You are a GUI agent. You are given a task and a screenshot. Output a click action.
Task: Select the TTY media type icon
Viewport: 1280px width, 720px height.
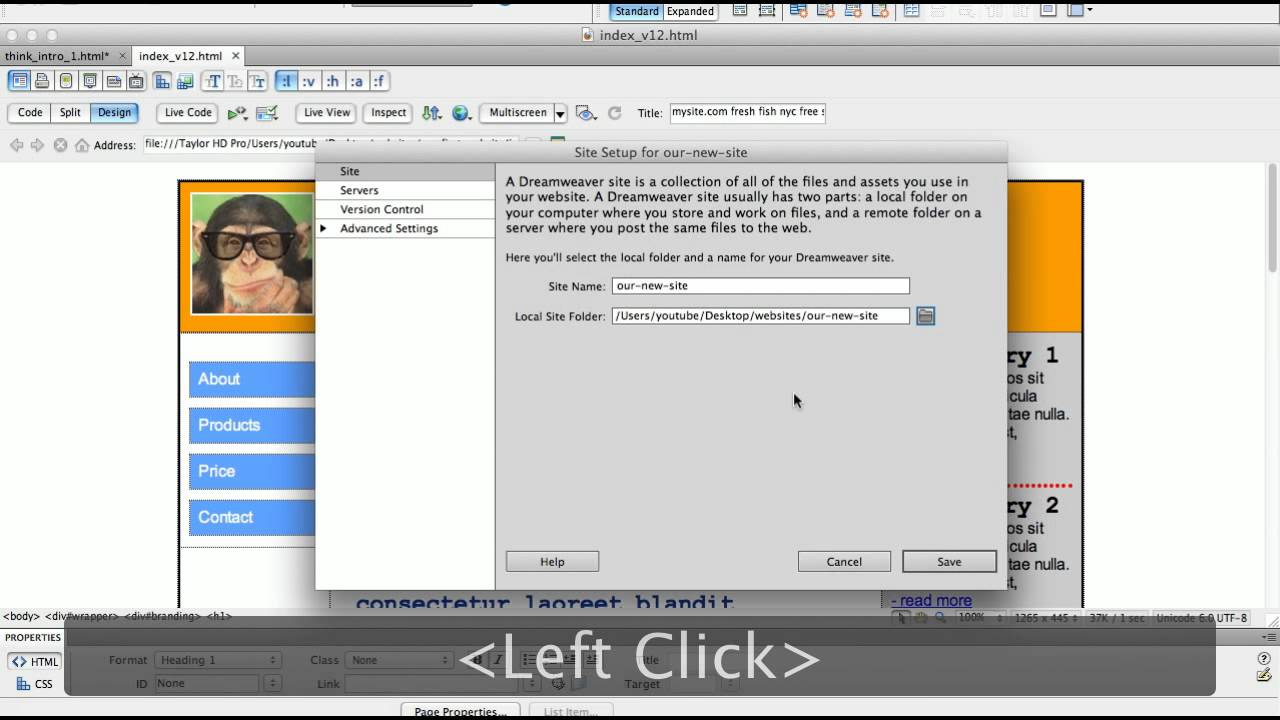[114, 81]
